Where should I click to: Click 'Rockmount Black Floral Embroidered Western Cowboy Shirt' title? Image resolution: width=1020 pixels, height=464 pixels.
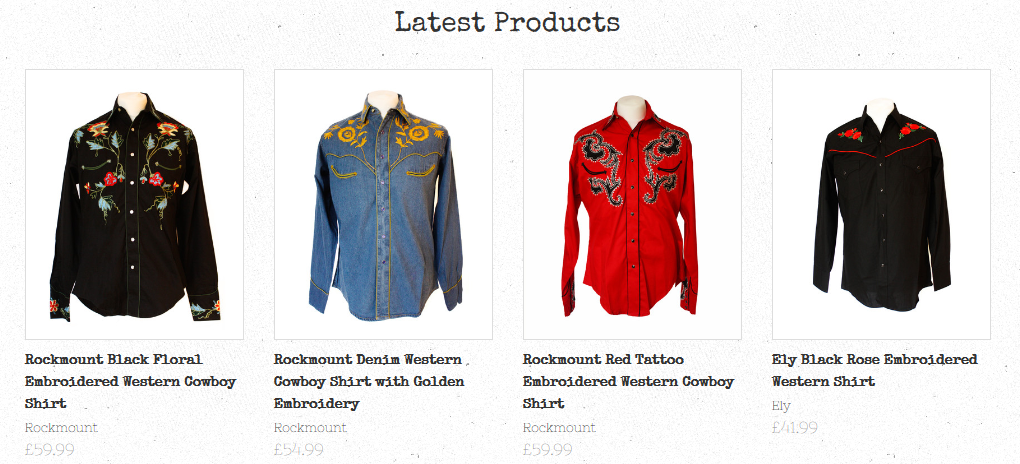coord(131,381)
